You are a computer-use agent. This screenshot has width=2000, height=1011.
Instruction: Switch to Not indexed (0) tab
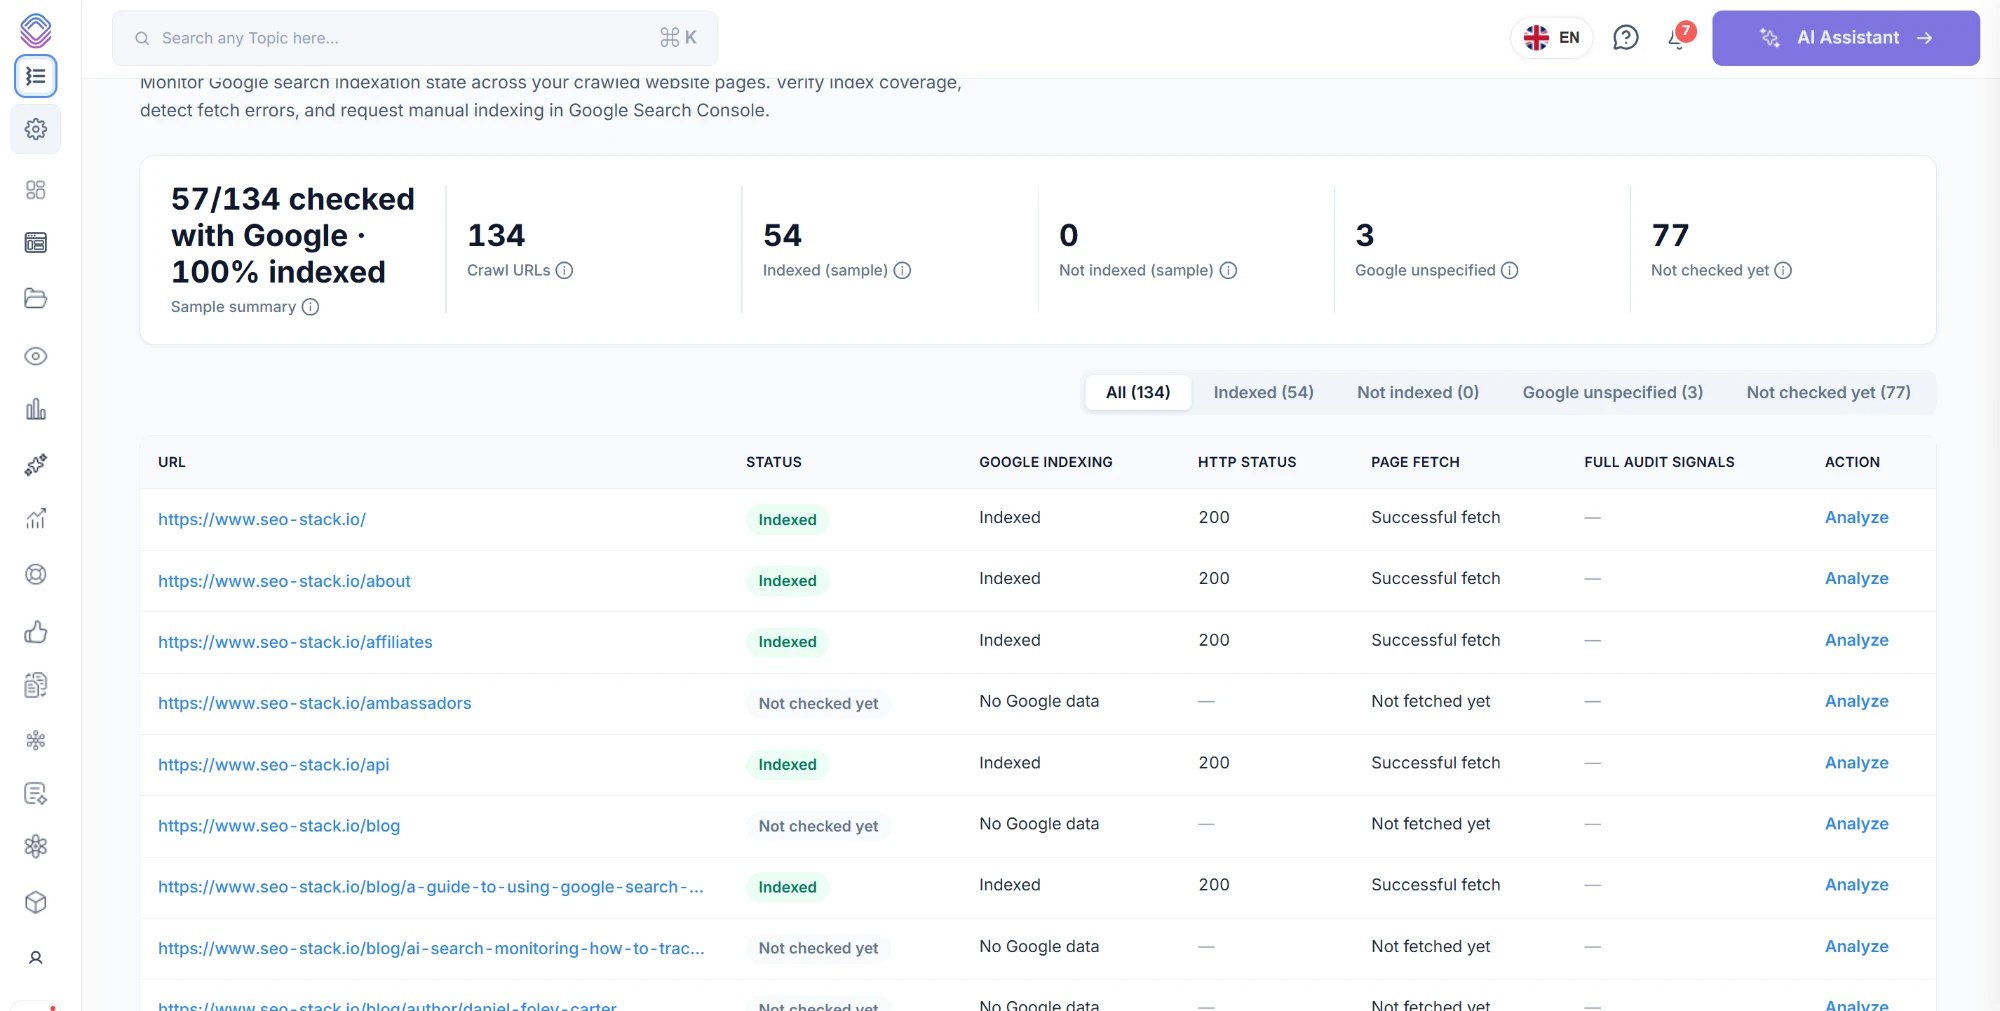tap(1418, 392)
